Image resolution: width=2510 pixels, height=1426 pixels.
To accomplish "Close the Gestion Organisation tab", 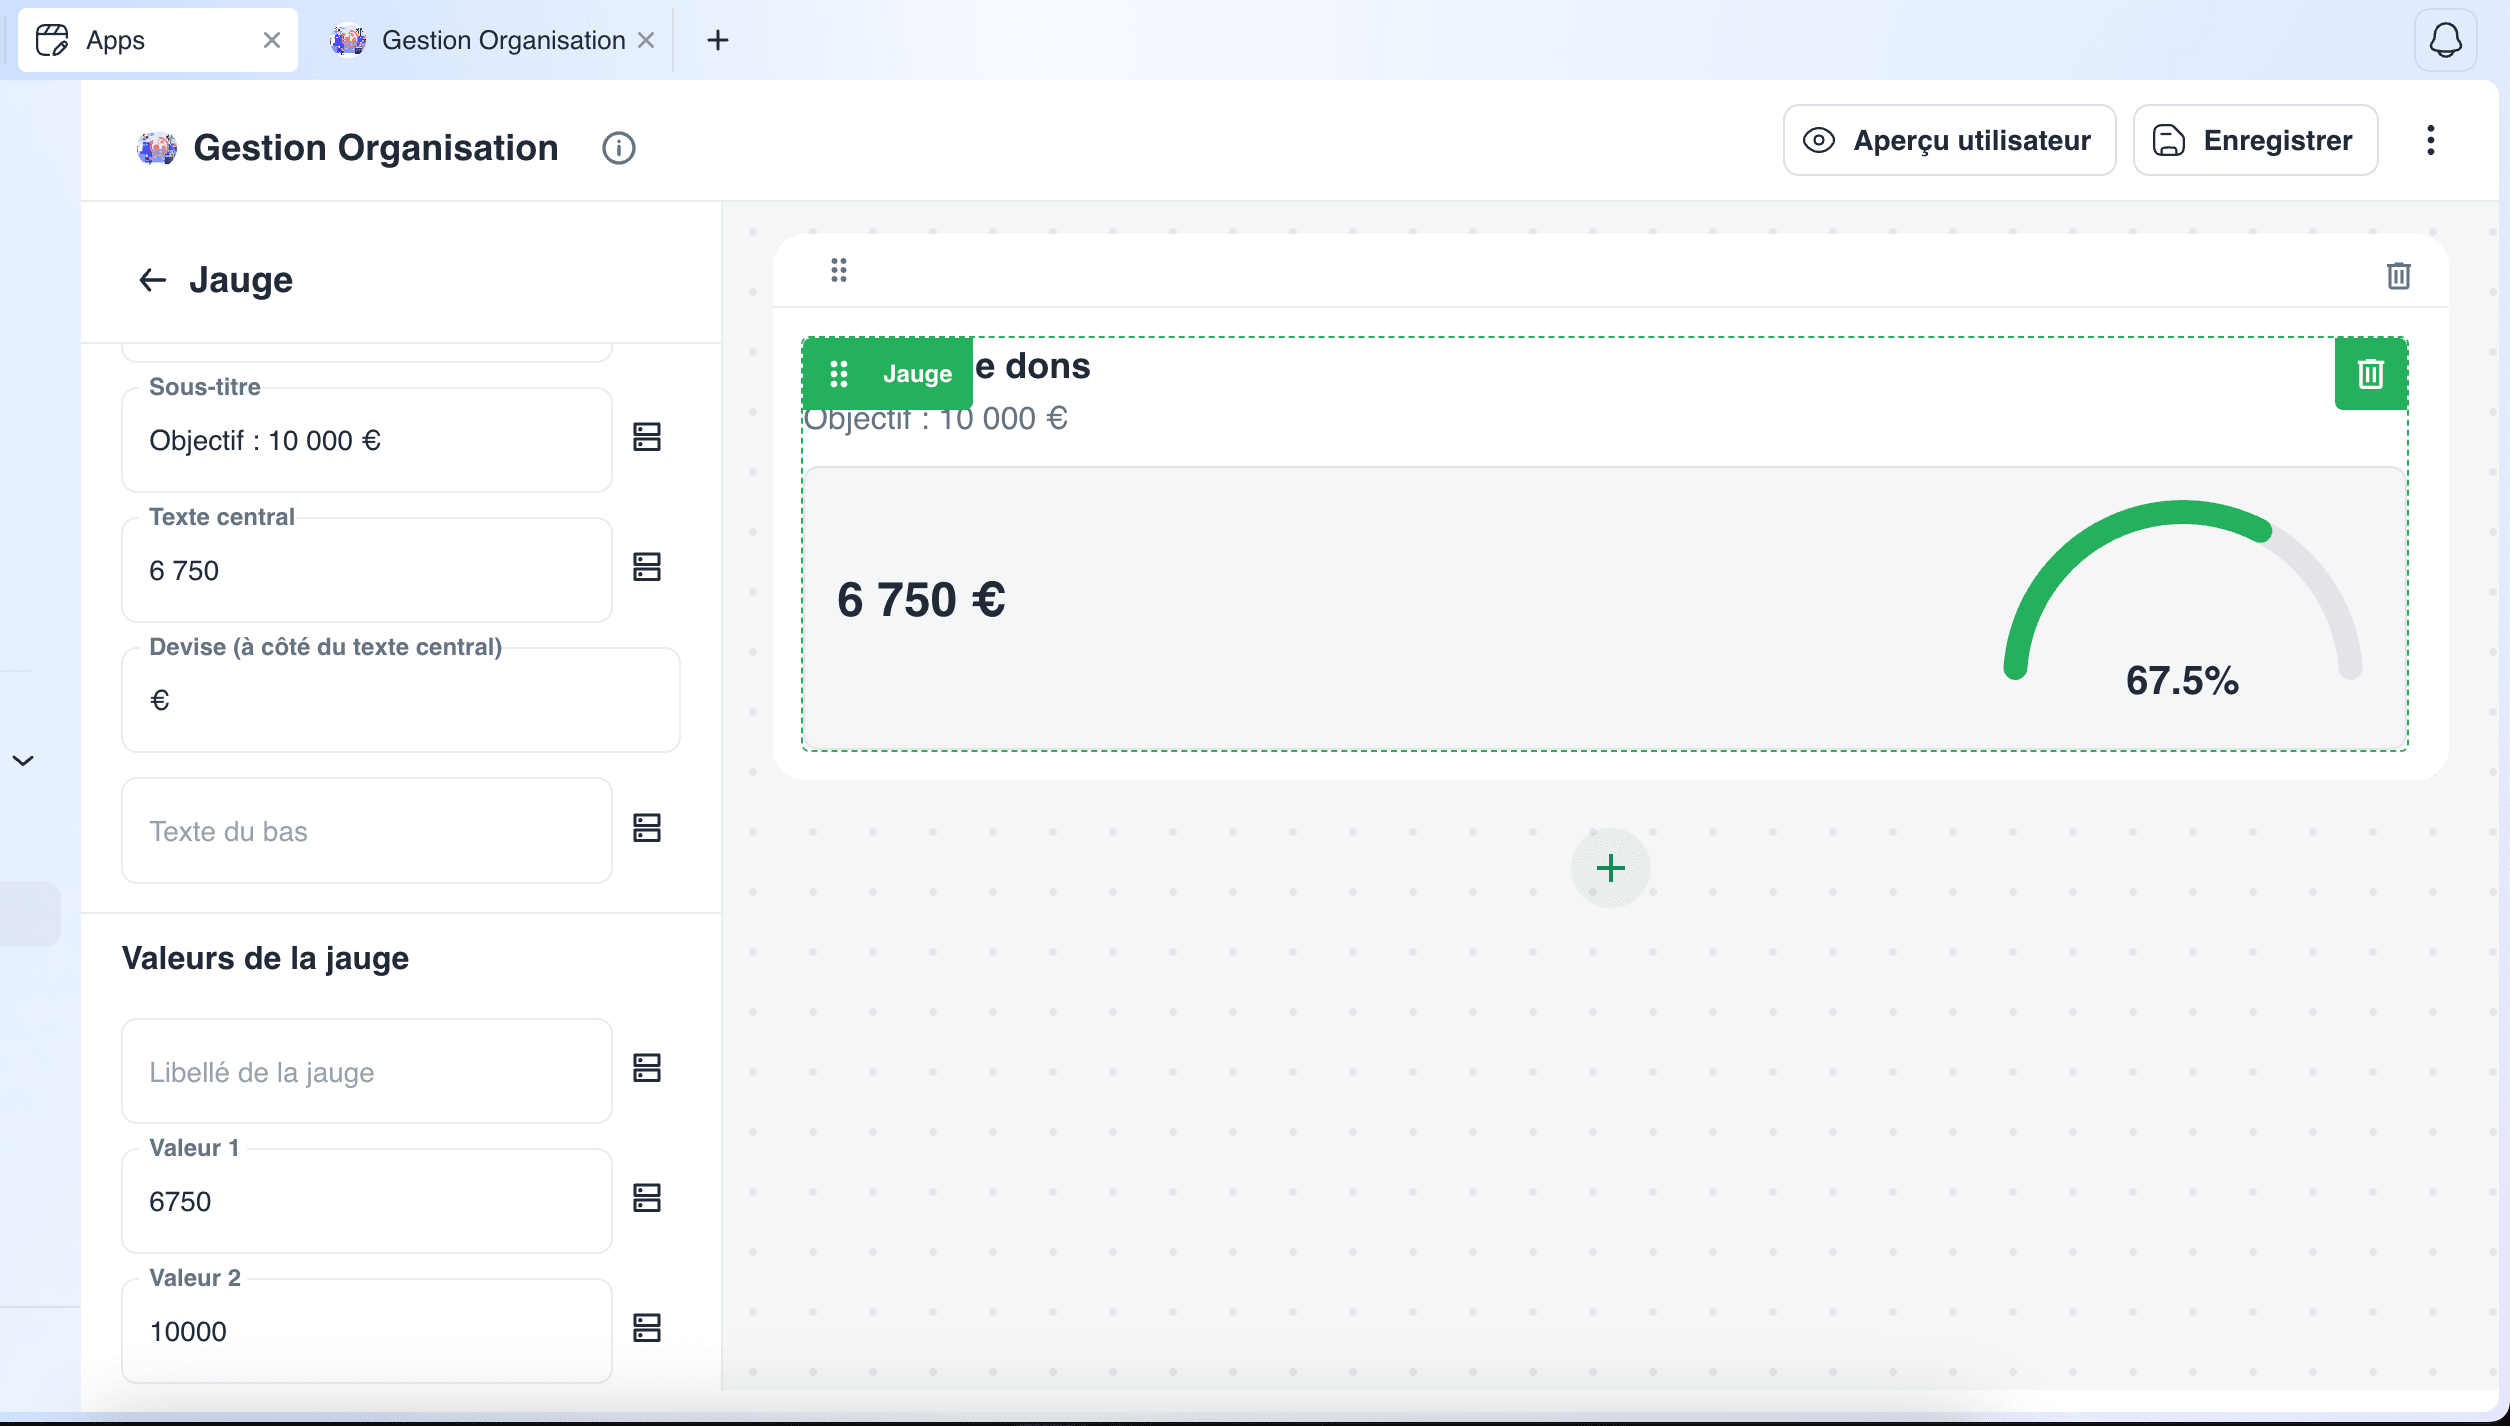I will point(646,40).
